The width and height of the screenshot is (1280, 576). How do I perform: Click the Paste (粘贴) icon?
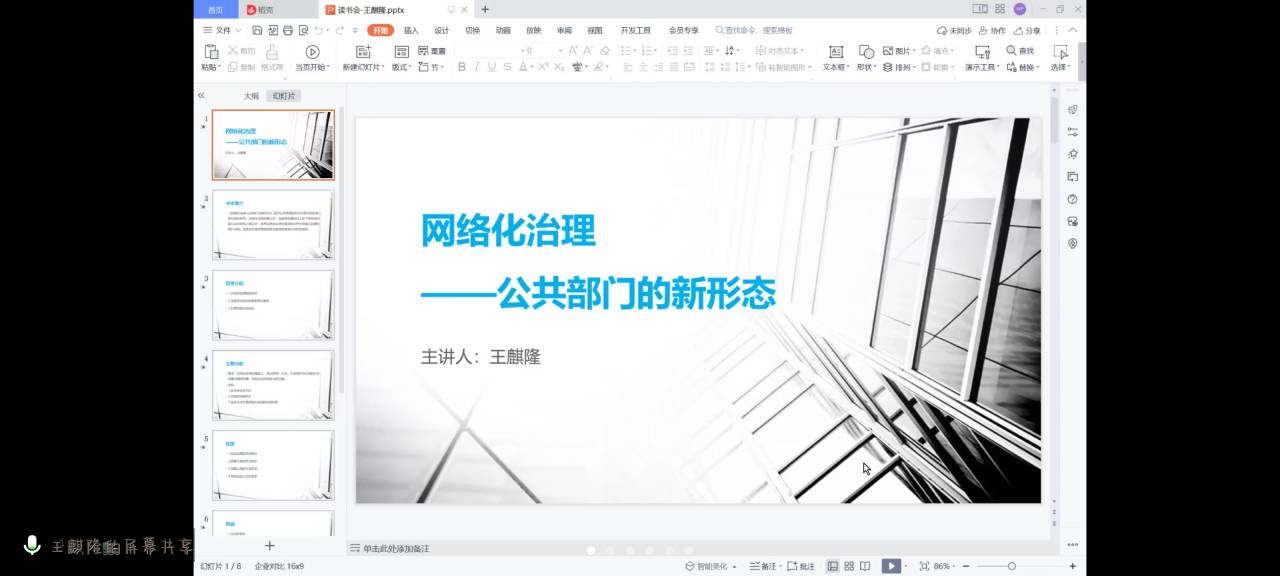pyautogui.click(x=210, y=52)
